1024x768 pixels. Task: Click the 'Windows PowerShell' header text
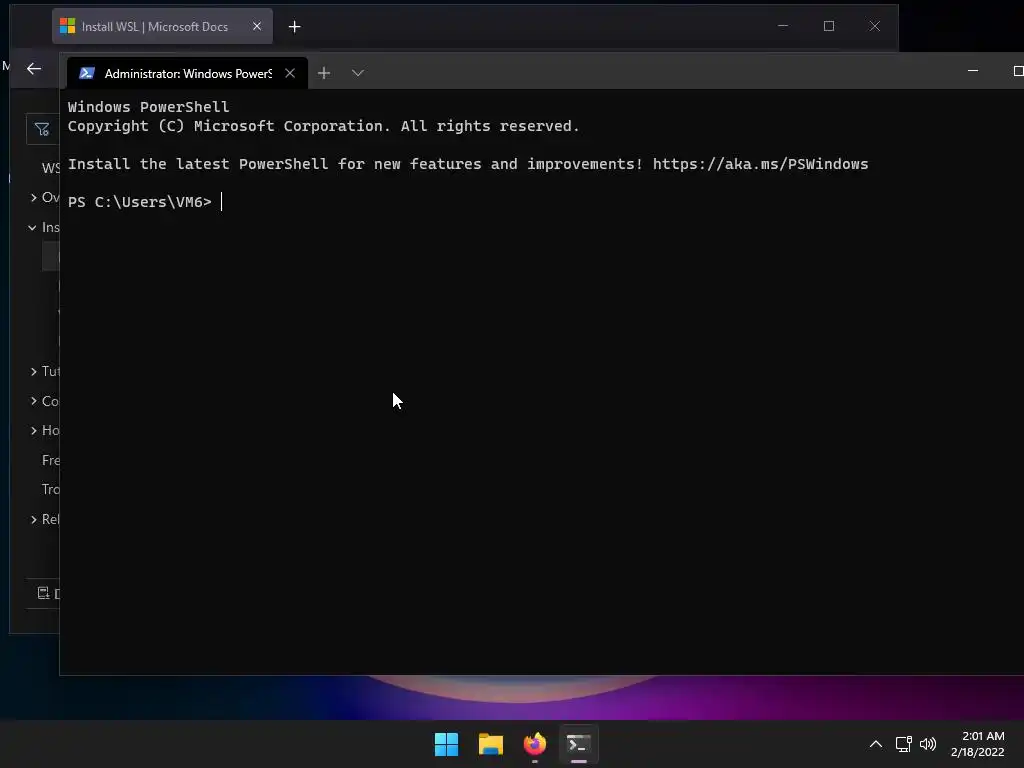pyautogui.click(x=148, y=107)
